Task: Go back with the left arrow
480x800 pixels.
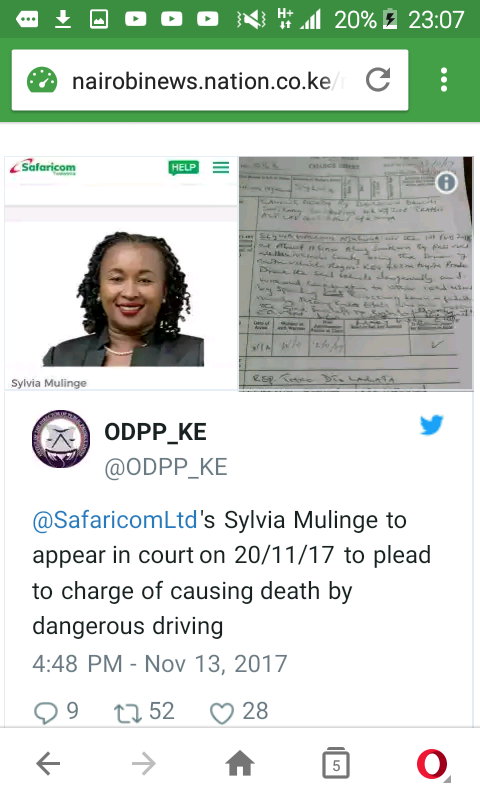Action: coord(48,764)
